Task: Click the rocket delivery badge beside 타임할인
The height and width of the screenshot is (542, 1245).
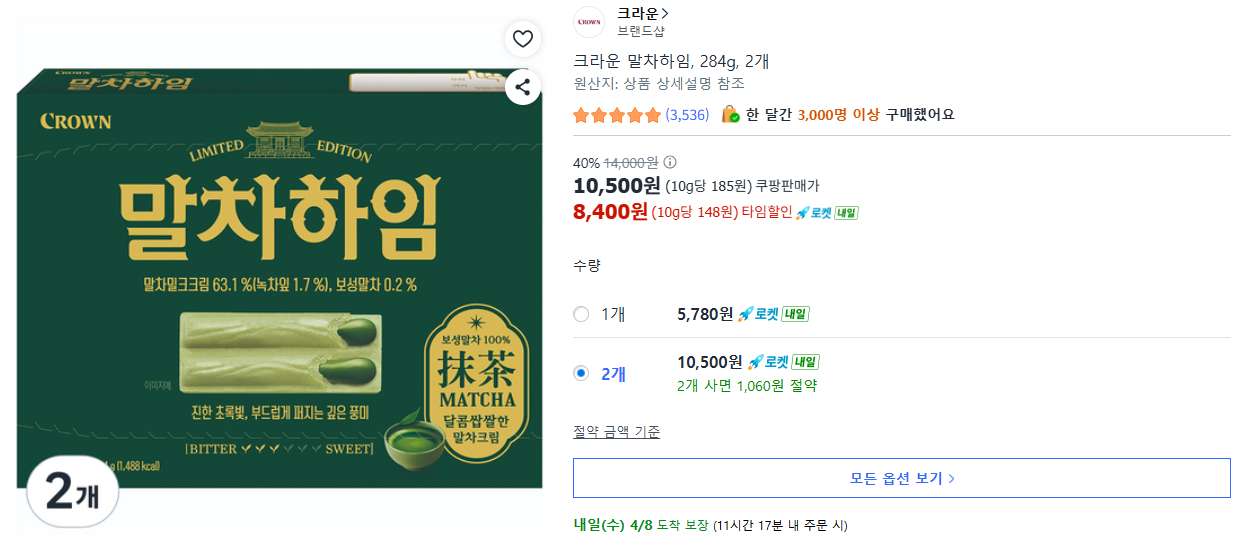Action: point(826,212)
